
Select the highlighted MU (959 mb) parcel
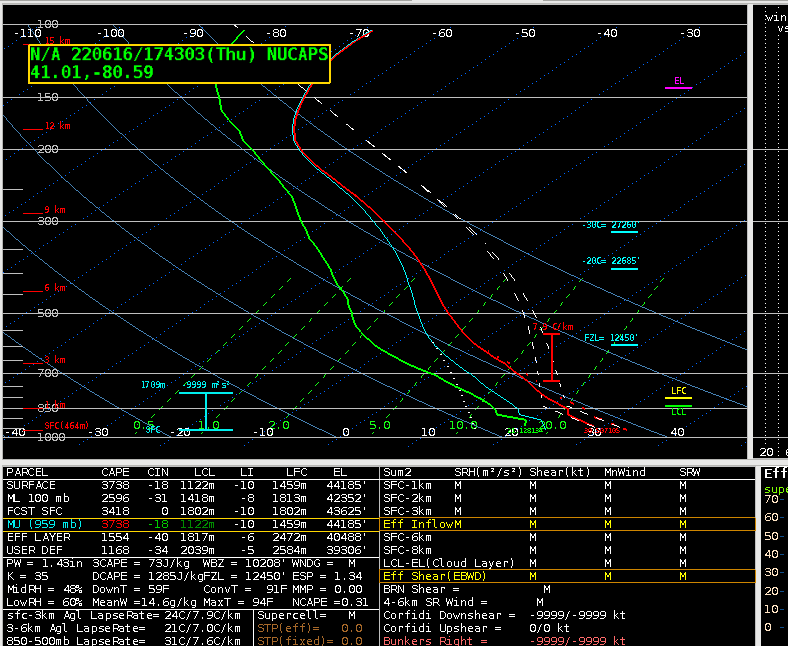click(x=190, y=524)
